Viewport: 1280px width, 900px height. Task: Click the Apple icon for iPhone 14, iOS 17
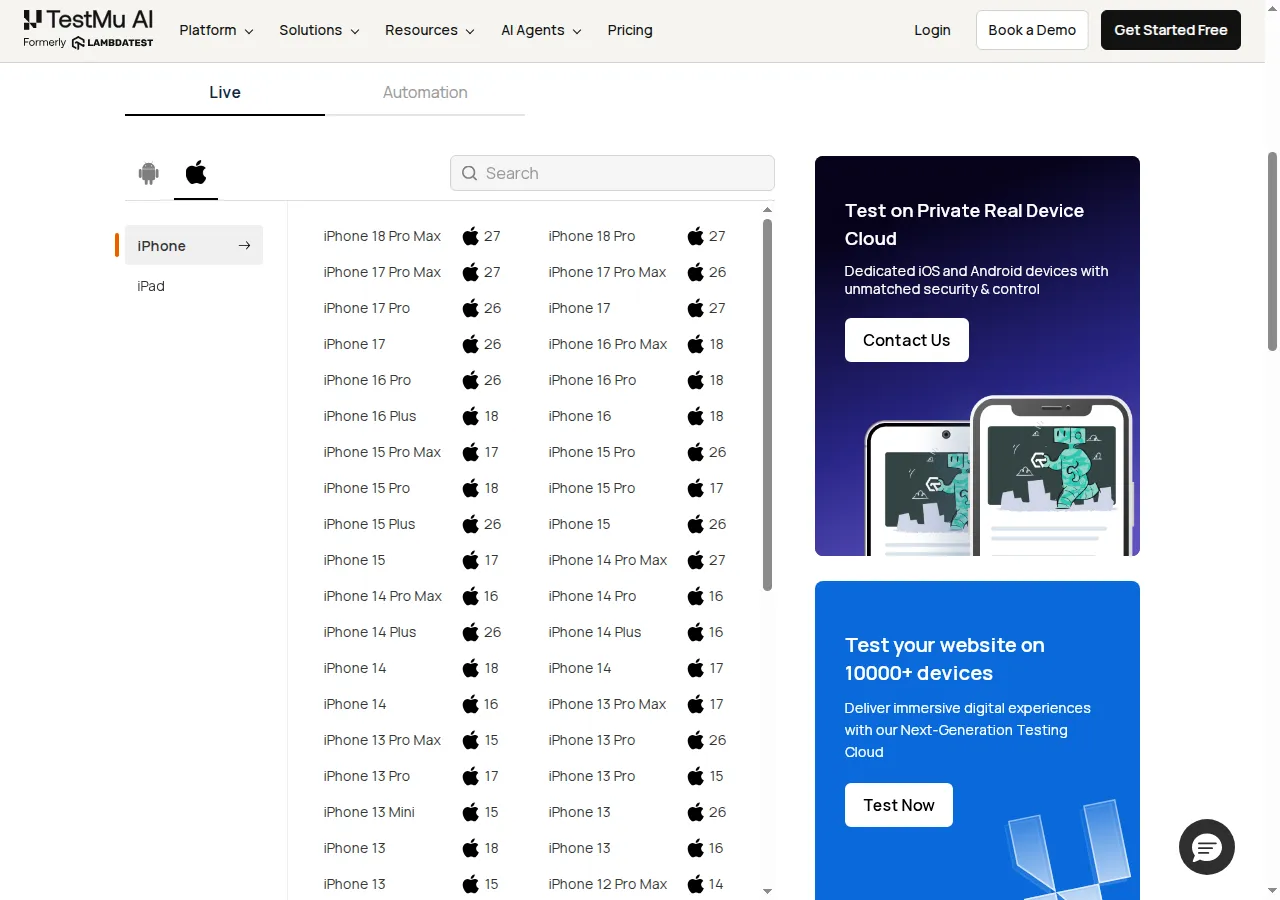pos(696,668)
